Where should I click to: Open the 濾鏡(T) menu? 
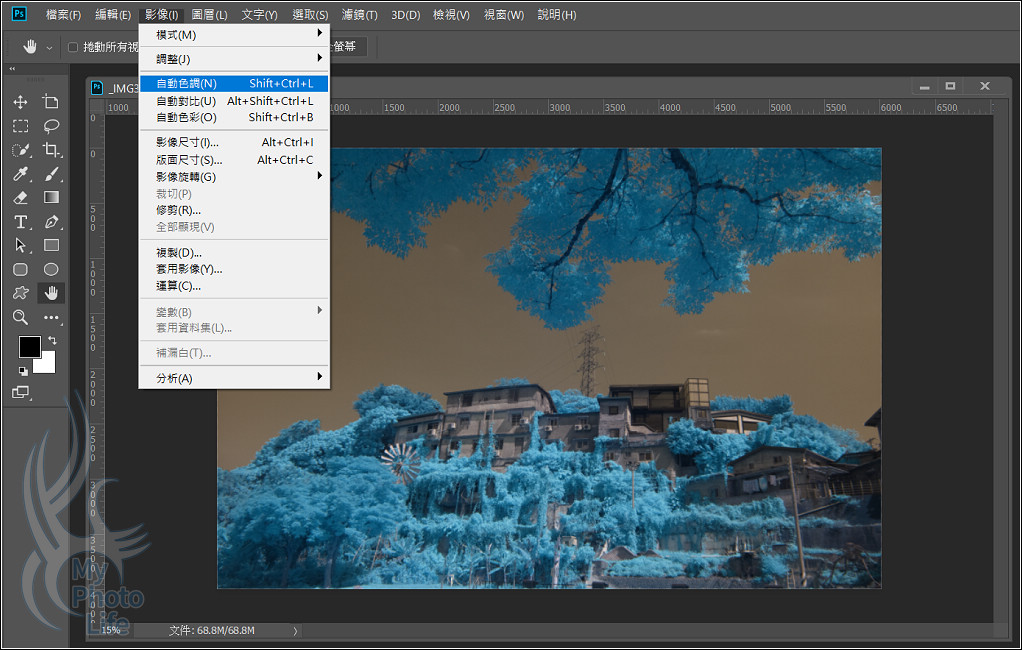(x=359, y=15)
